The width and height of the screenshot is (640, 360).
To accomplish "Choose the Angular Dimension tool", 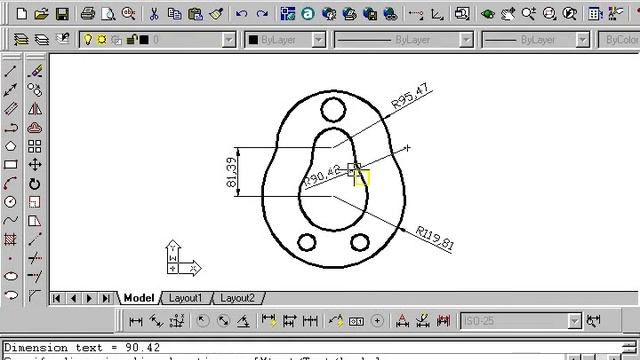I will point(244,321).
